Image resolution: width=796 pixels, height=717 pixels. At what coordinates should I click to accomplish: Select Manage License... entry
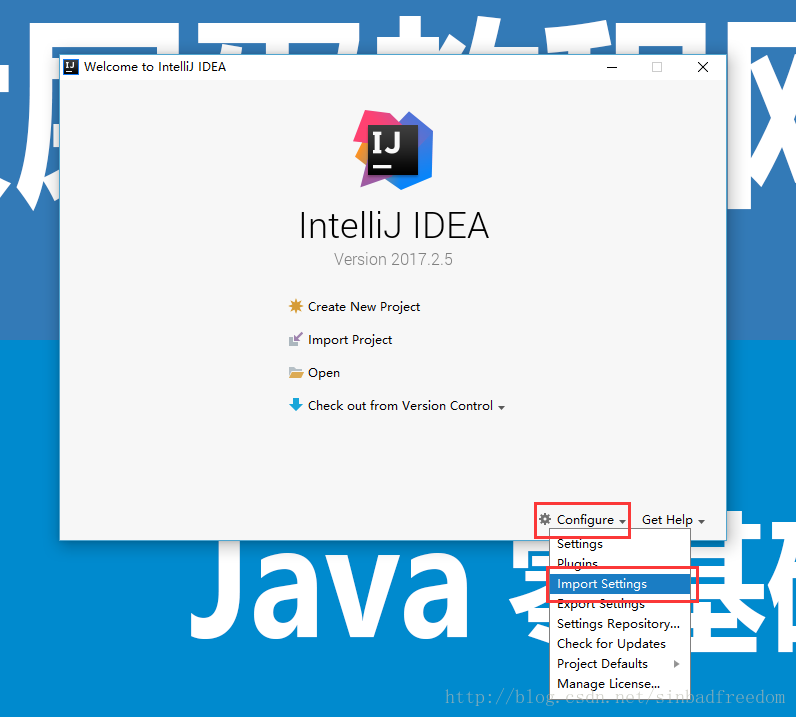click(x=620, y=683)
